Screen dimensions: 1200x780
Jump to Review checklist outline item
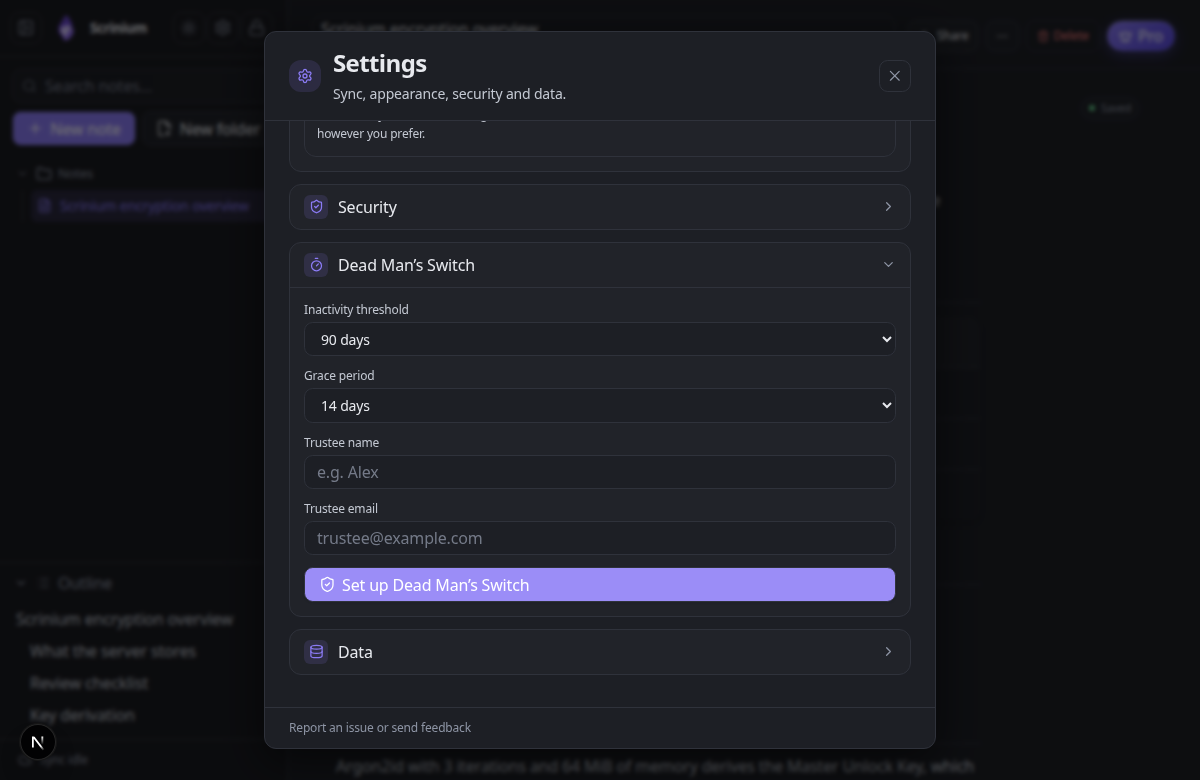[89, 683]
